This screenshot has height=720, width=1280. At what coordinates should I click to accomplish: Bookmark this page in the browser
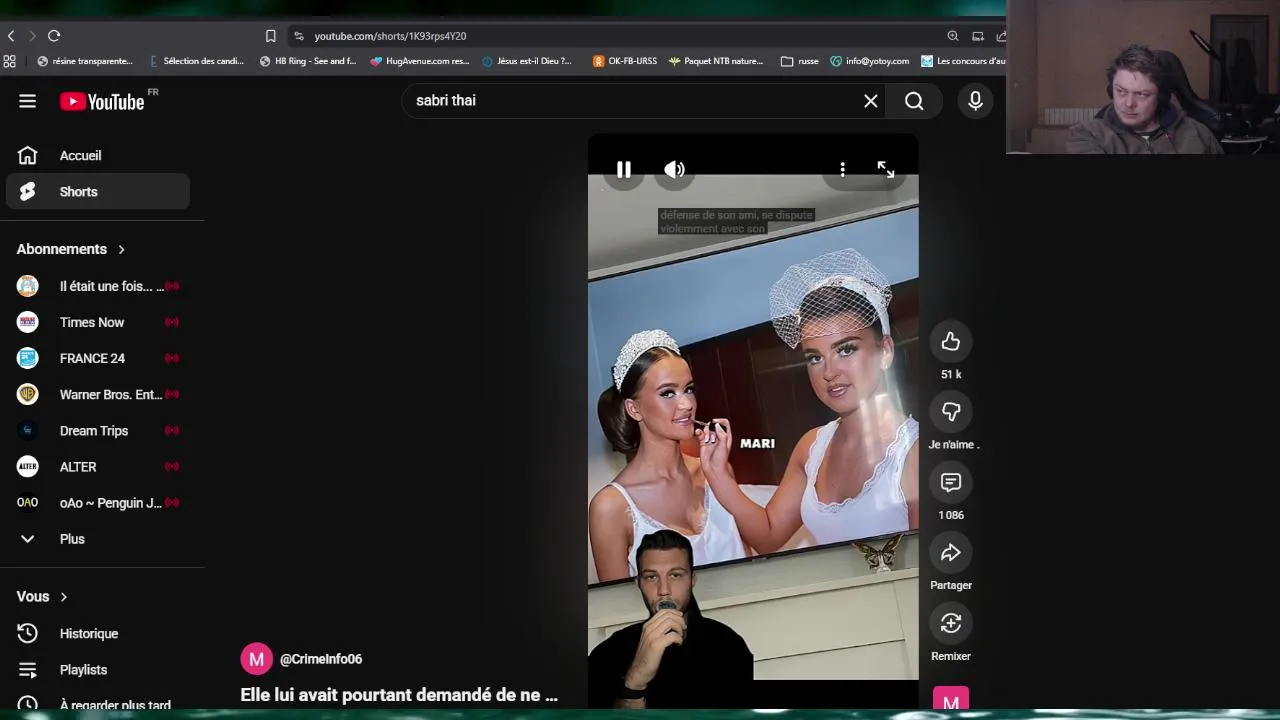(271, 36)
